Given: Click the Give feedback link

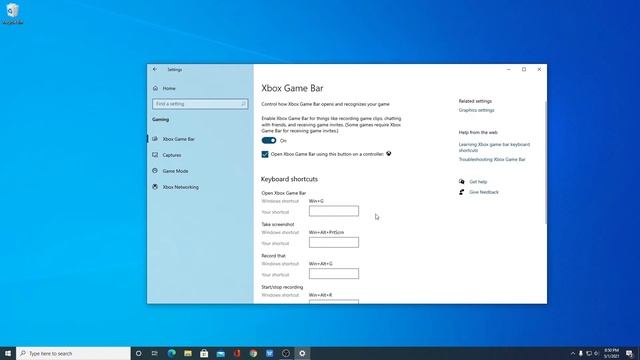Looking at the screenshot, I should (484, 192).
